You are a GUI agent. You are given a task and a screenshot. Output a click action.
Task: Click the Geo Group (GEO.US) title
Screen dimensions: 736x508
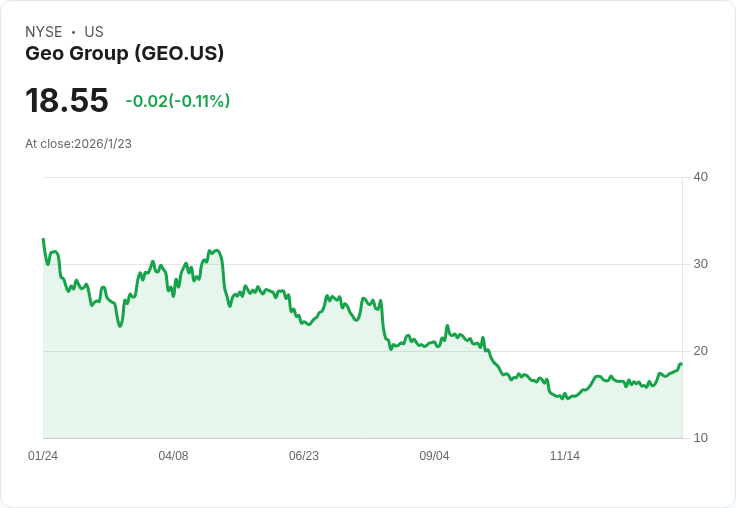pyautogui.click(x=124, y=54)
